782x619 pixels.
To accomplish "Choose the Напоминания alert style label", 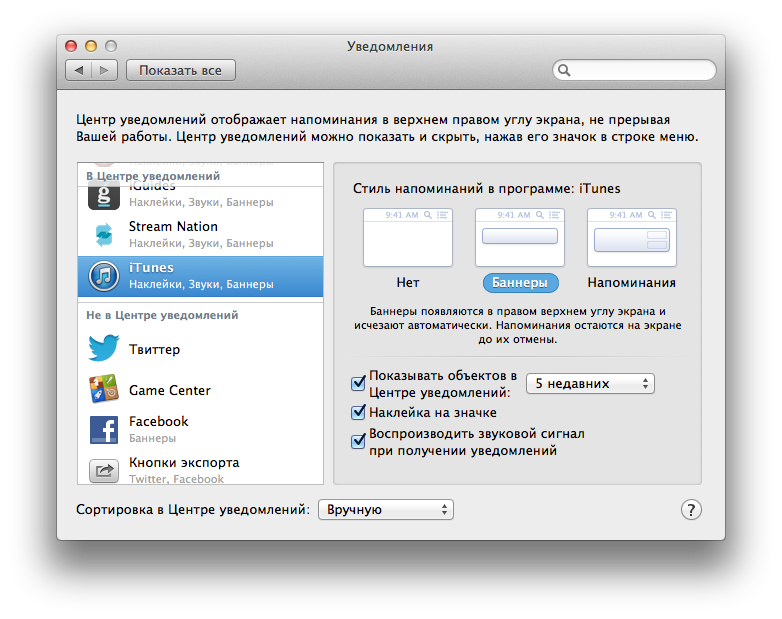I will tap(631, 283).
